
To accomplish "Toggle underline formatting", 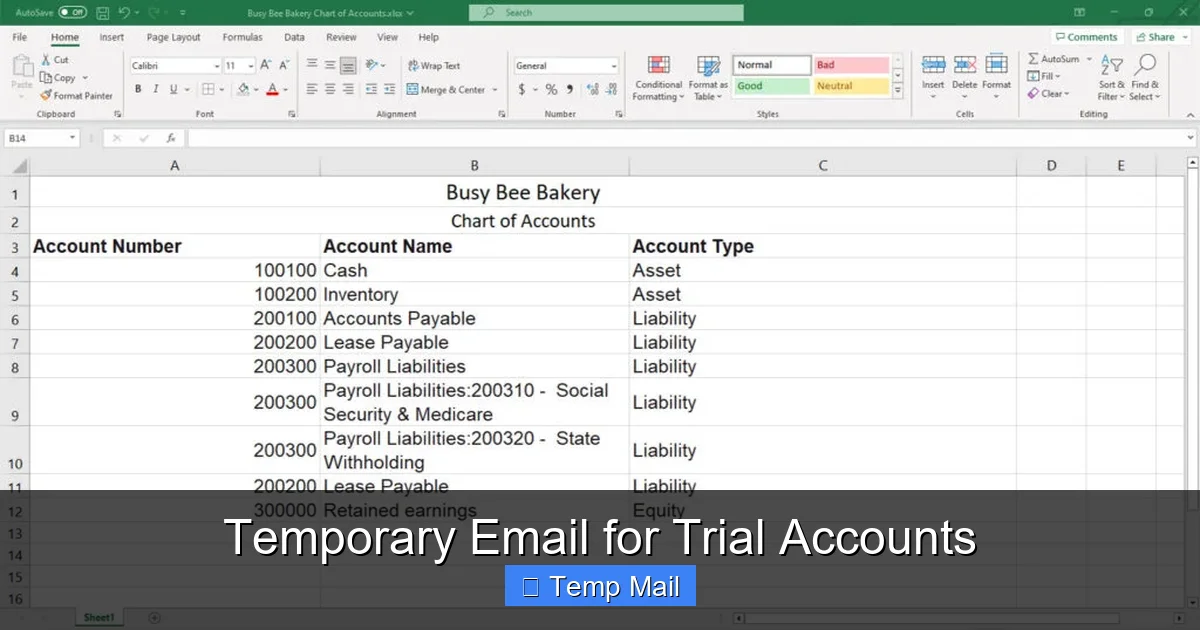I will coord(173,89).
